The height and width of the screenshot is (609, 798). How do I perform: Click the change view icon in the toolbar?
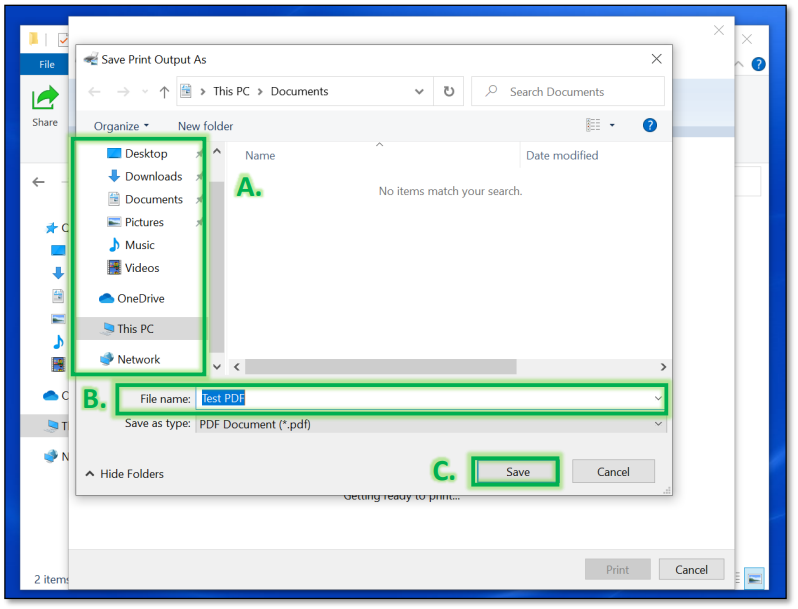click(594, 125)
